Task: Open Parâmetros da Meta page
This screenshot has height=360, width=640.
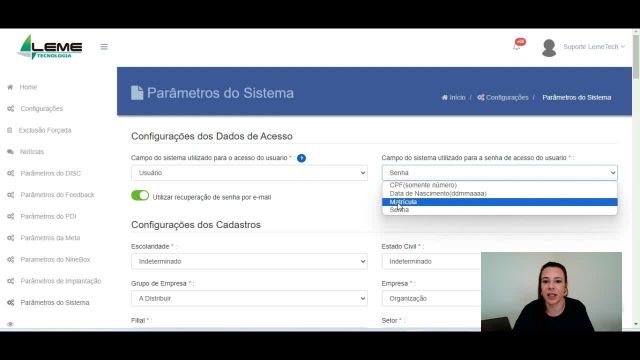Action: [50, 238]
